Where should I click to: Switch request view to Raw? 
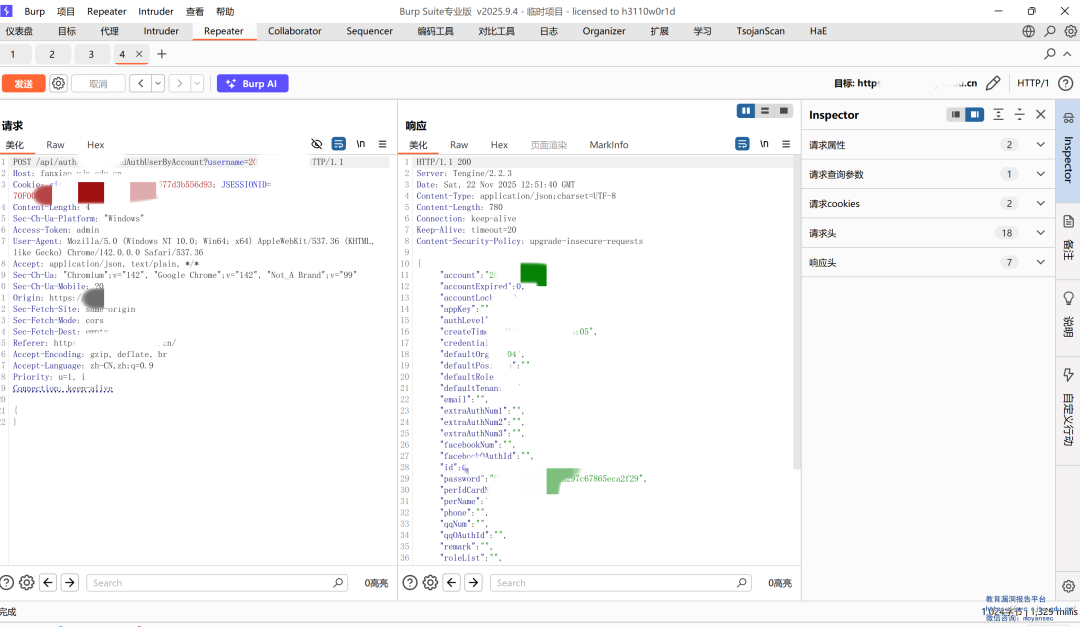[x=55, y=145]
